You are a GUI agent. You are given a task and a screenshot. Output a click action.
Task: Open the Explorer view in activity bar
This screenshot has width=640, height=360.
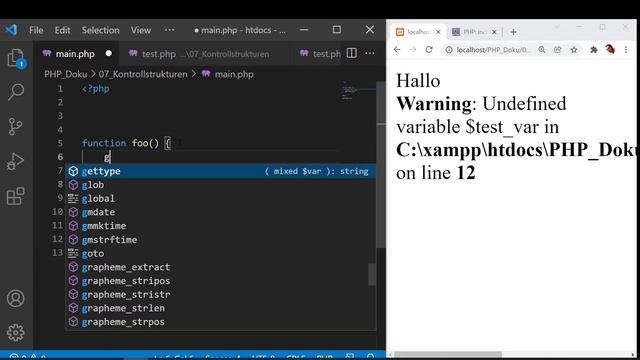(16, 58)
